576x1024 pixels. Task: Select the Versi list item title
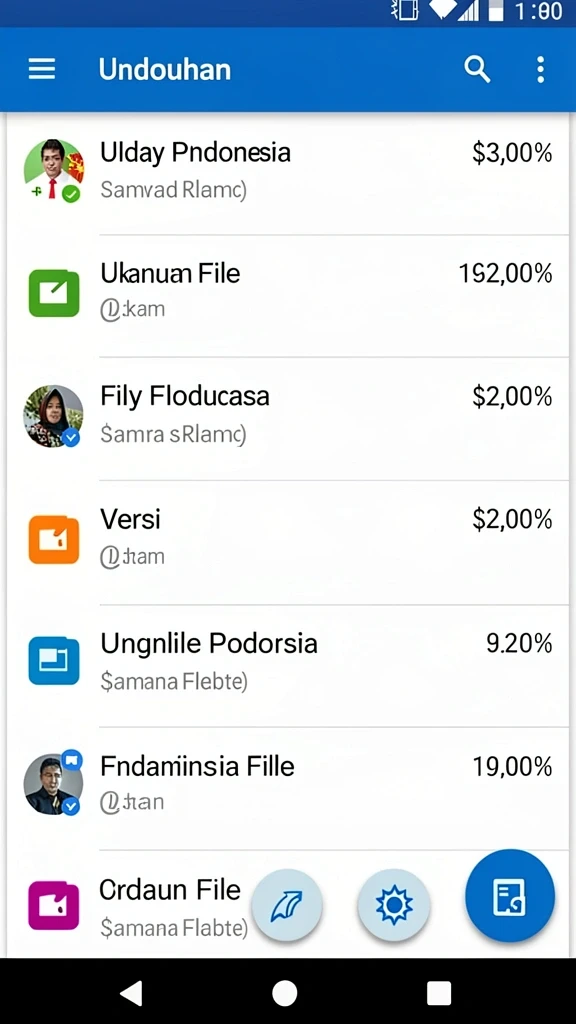coord(131,520)
